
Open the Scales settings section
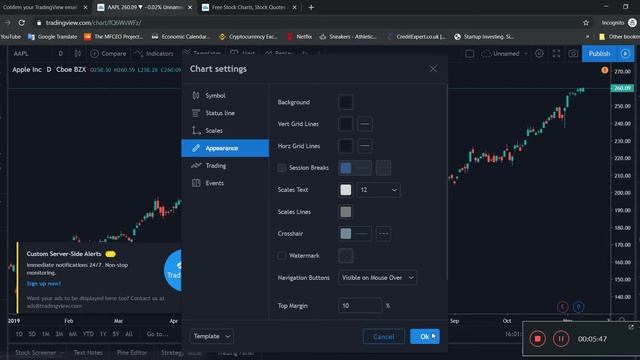click(225, 131)
